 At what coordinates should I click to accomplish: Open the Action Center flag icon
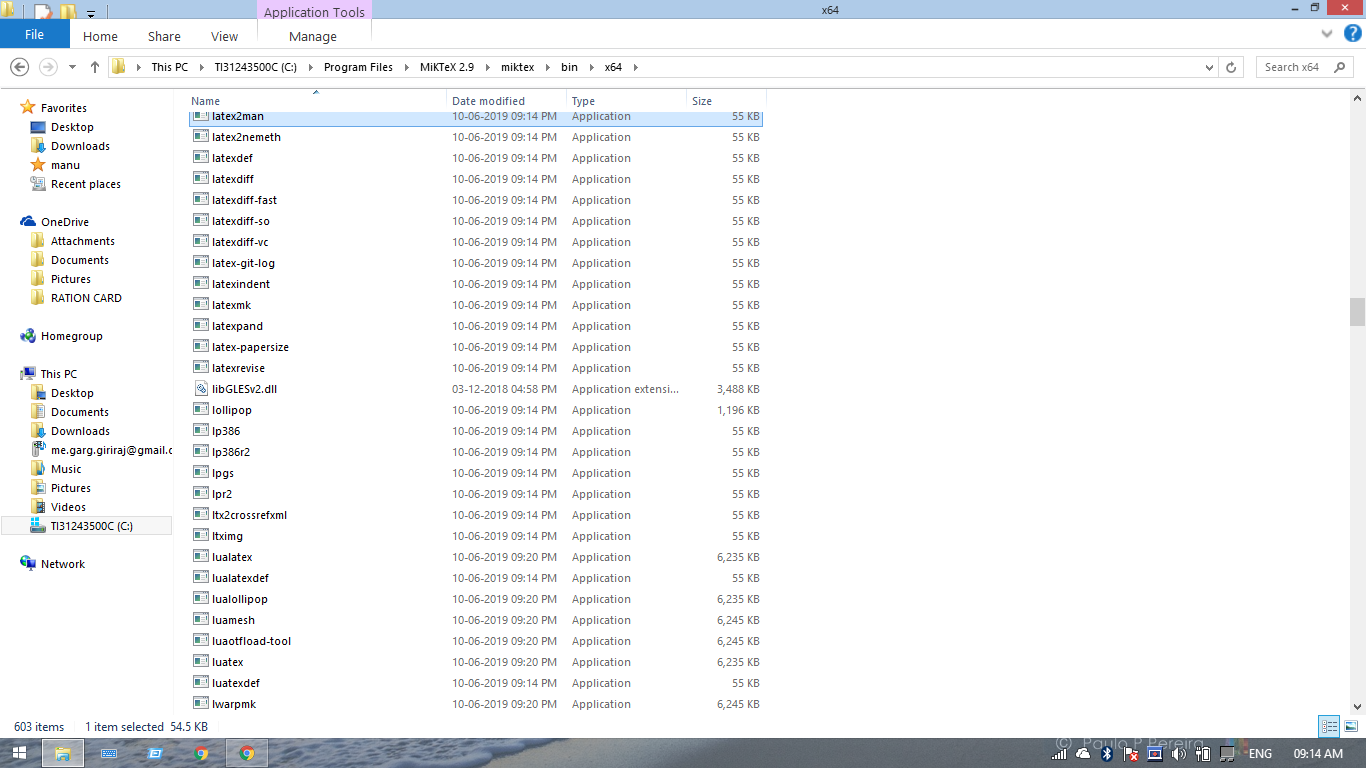point(1130,753)
